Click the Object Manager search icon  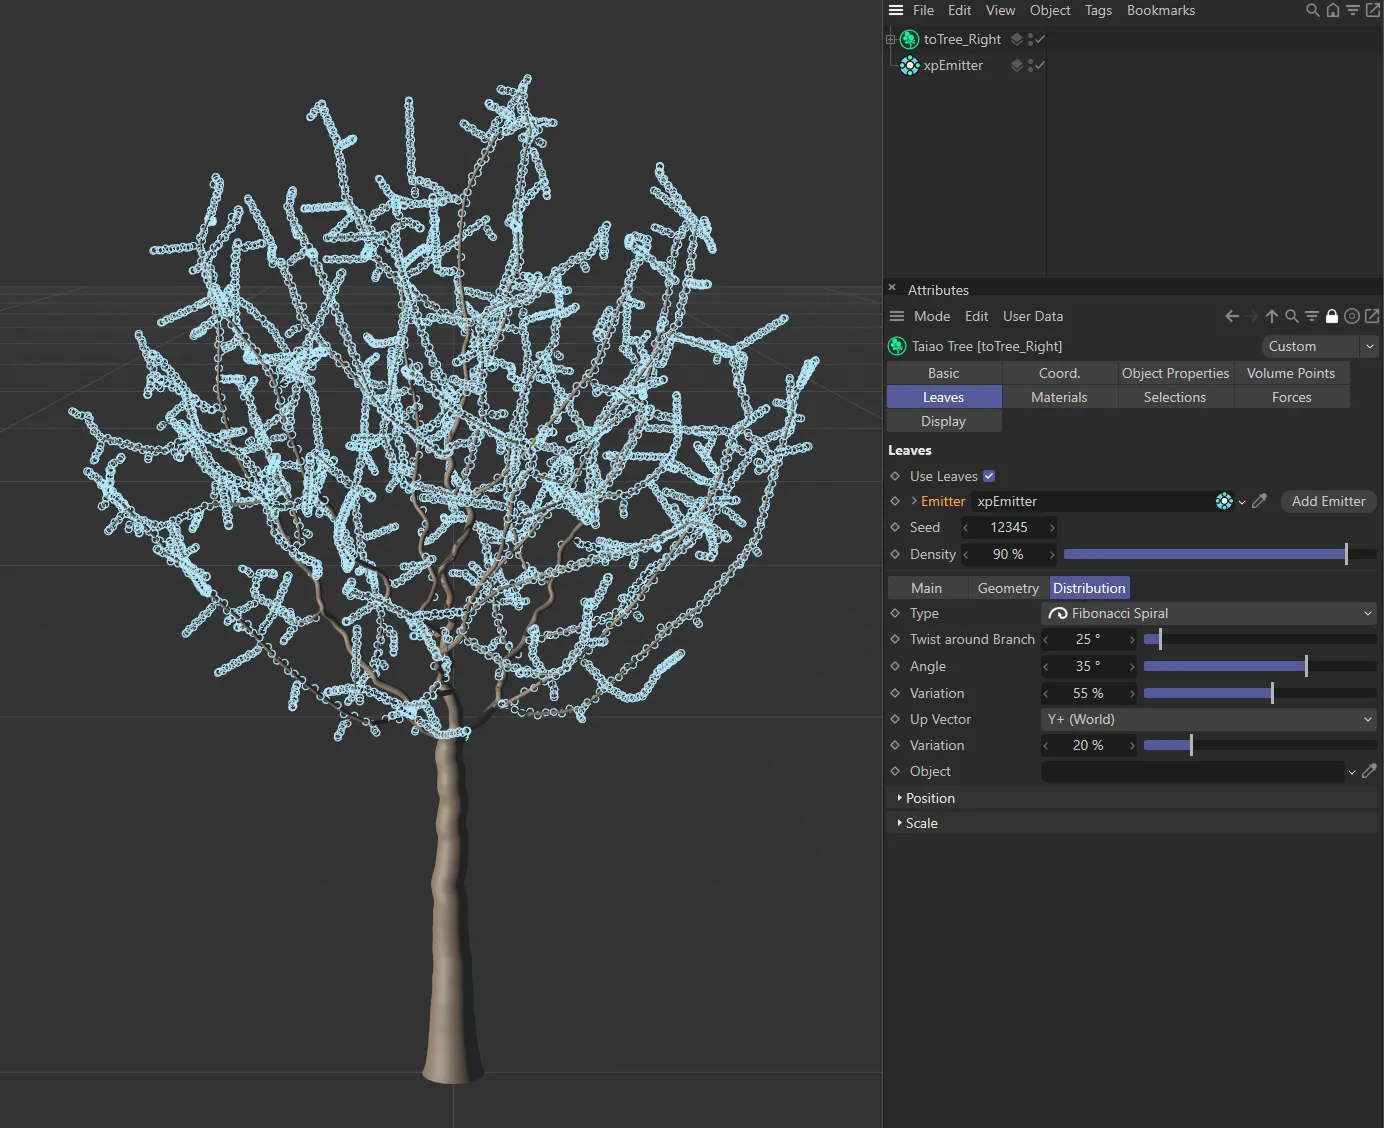[x=1312, y=10]
